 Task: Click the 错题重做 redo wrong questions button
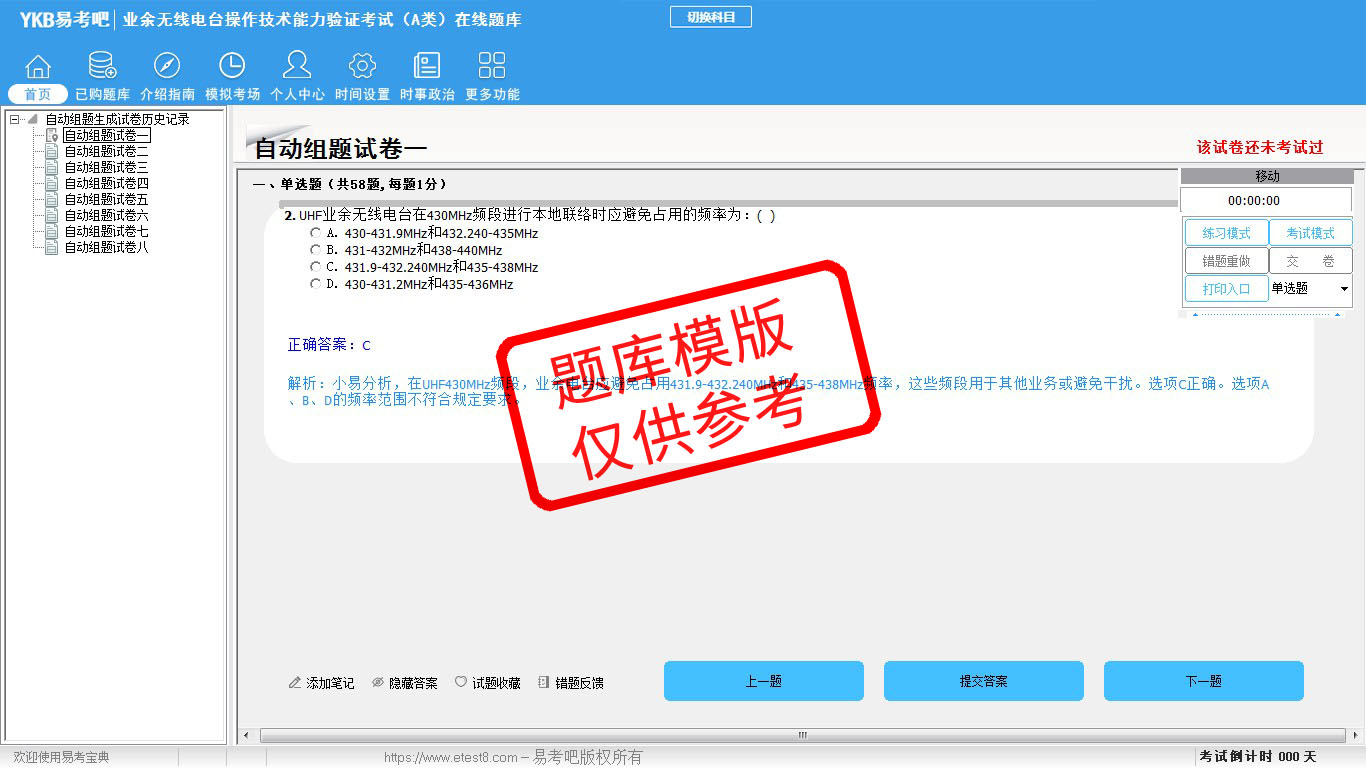click(x=1226, y=261)
